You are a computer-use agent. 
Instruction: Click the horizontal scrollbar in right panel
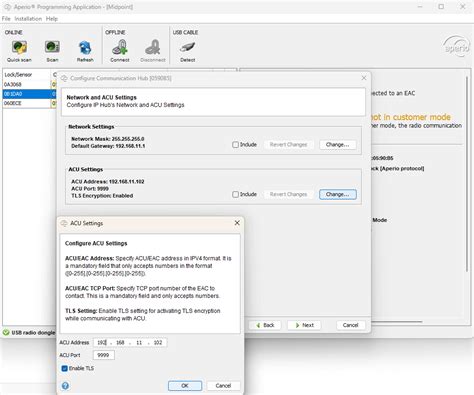[397, 322]
